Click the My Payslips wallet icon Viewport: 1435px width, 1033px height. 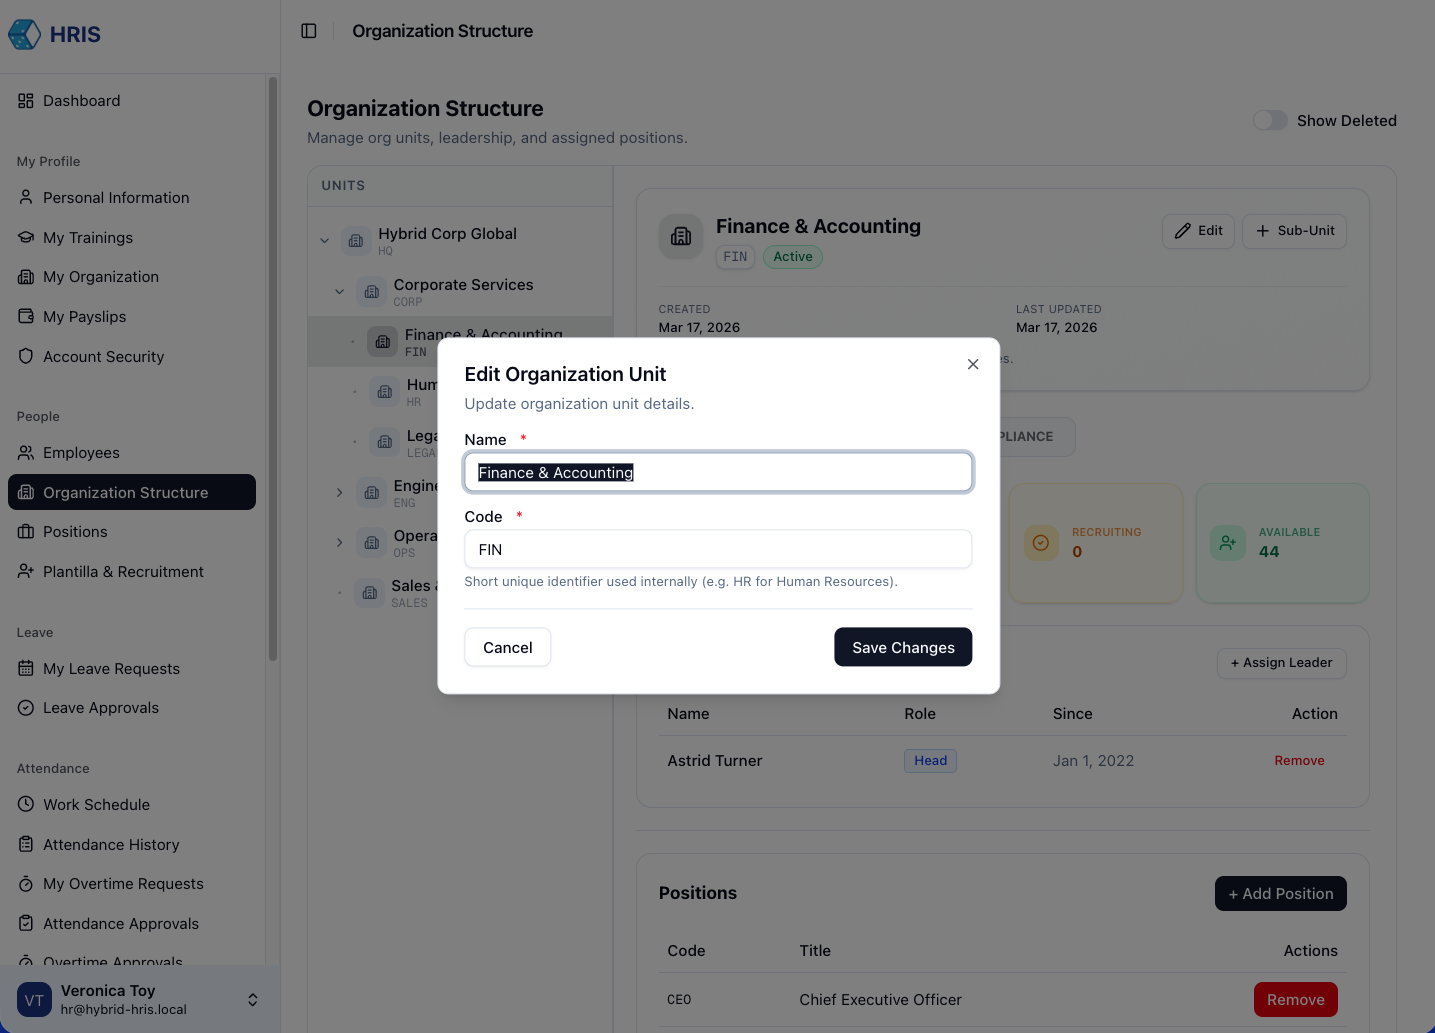point(26,317)
